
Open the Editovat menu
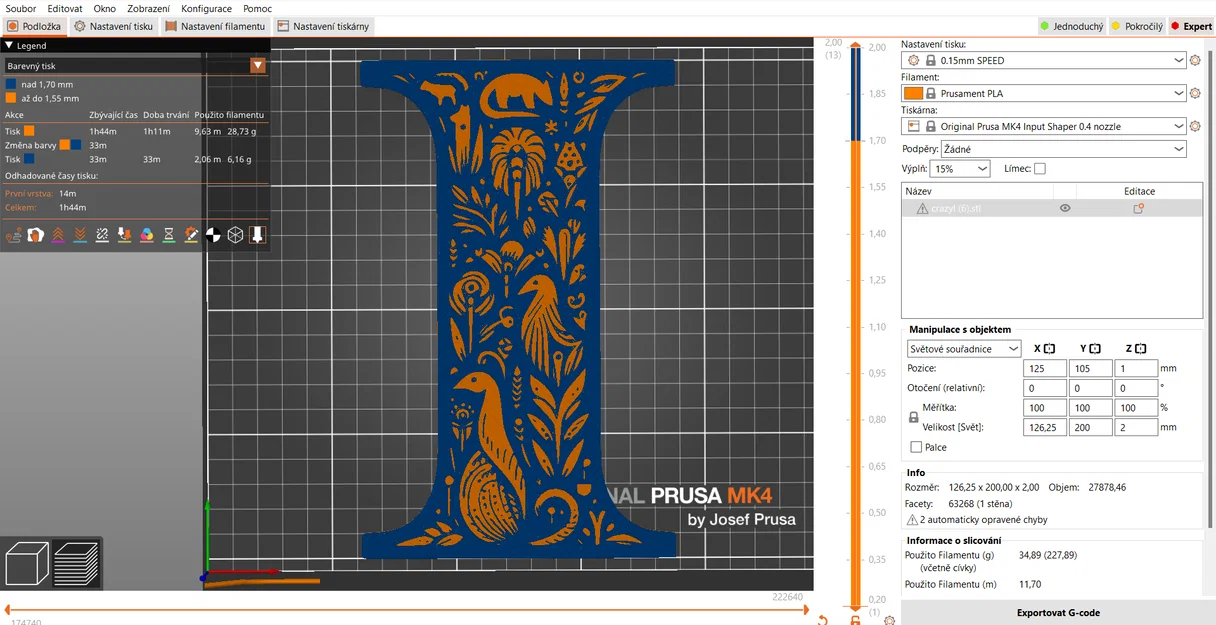coord(65,8)
